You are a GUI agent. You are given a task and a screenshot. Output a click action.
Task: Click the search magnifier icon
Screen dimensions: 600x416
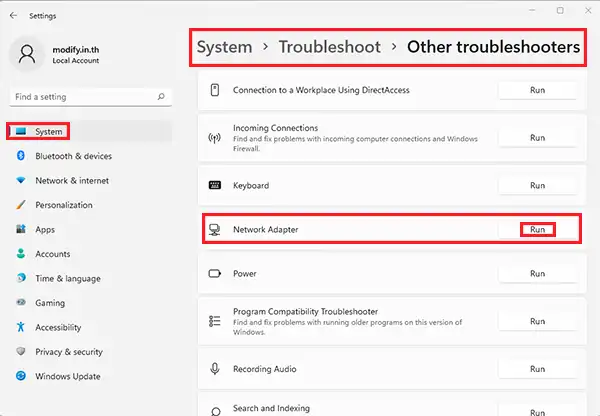click(x=161, y=96)
